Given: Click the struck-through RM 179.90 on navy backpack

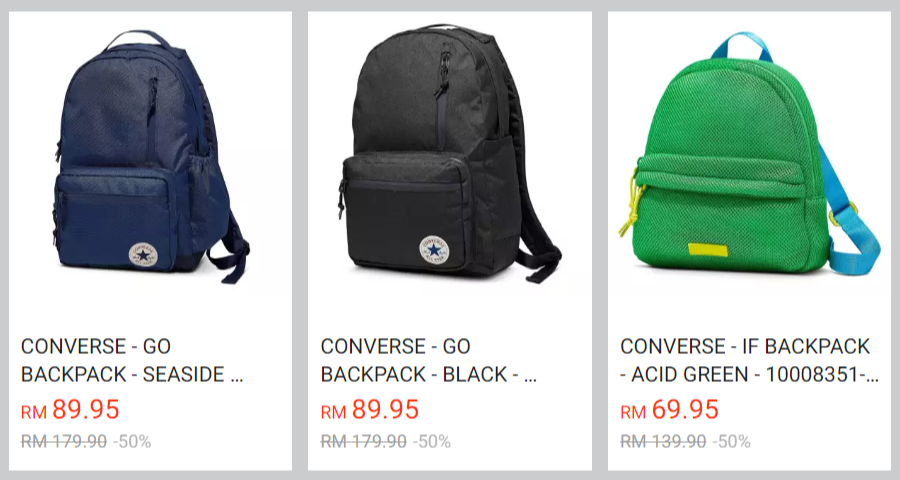Looking at the screenshot, I should (x=64, y=442).
